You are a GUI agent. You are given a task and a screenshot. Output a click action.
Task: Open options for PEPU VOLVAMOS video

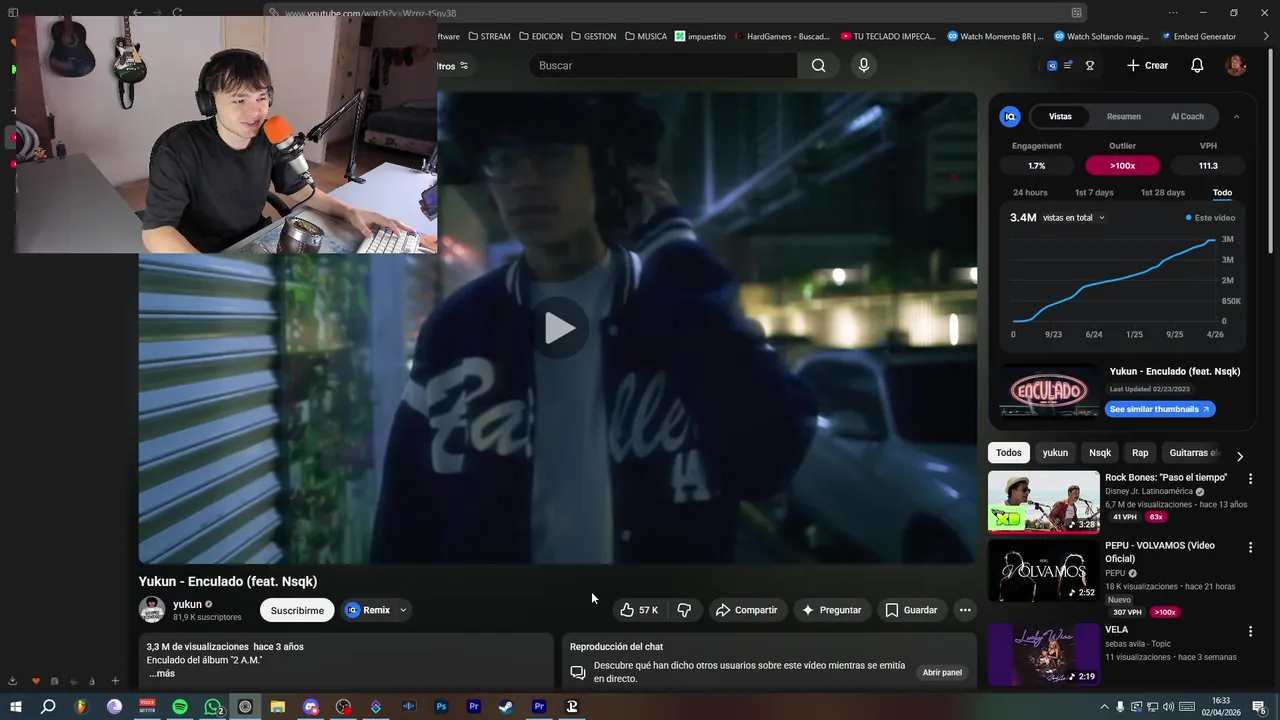click(x=1250, y=547)
